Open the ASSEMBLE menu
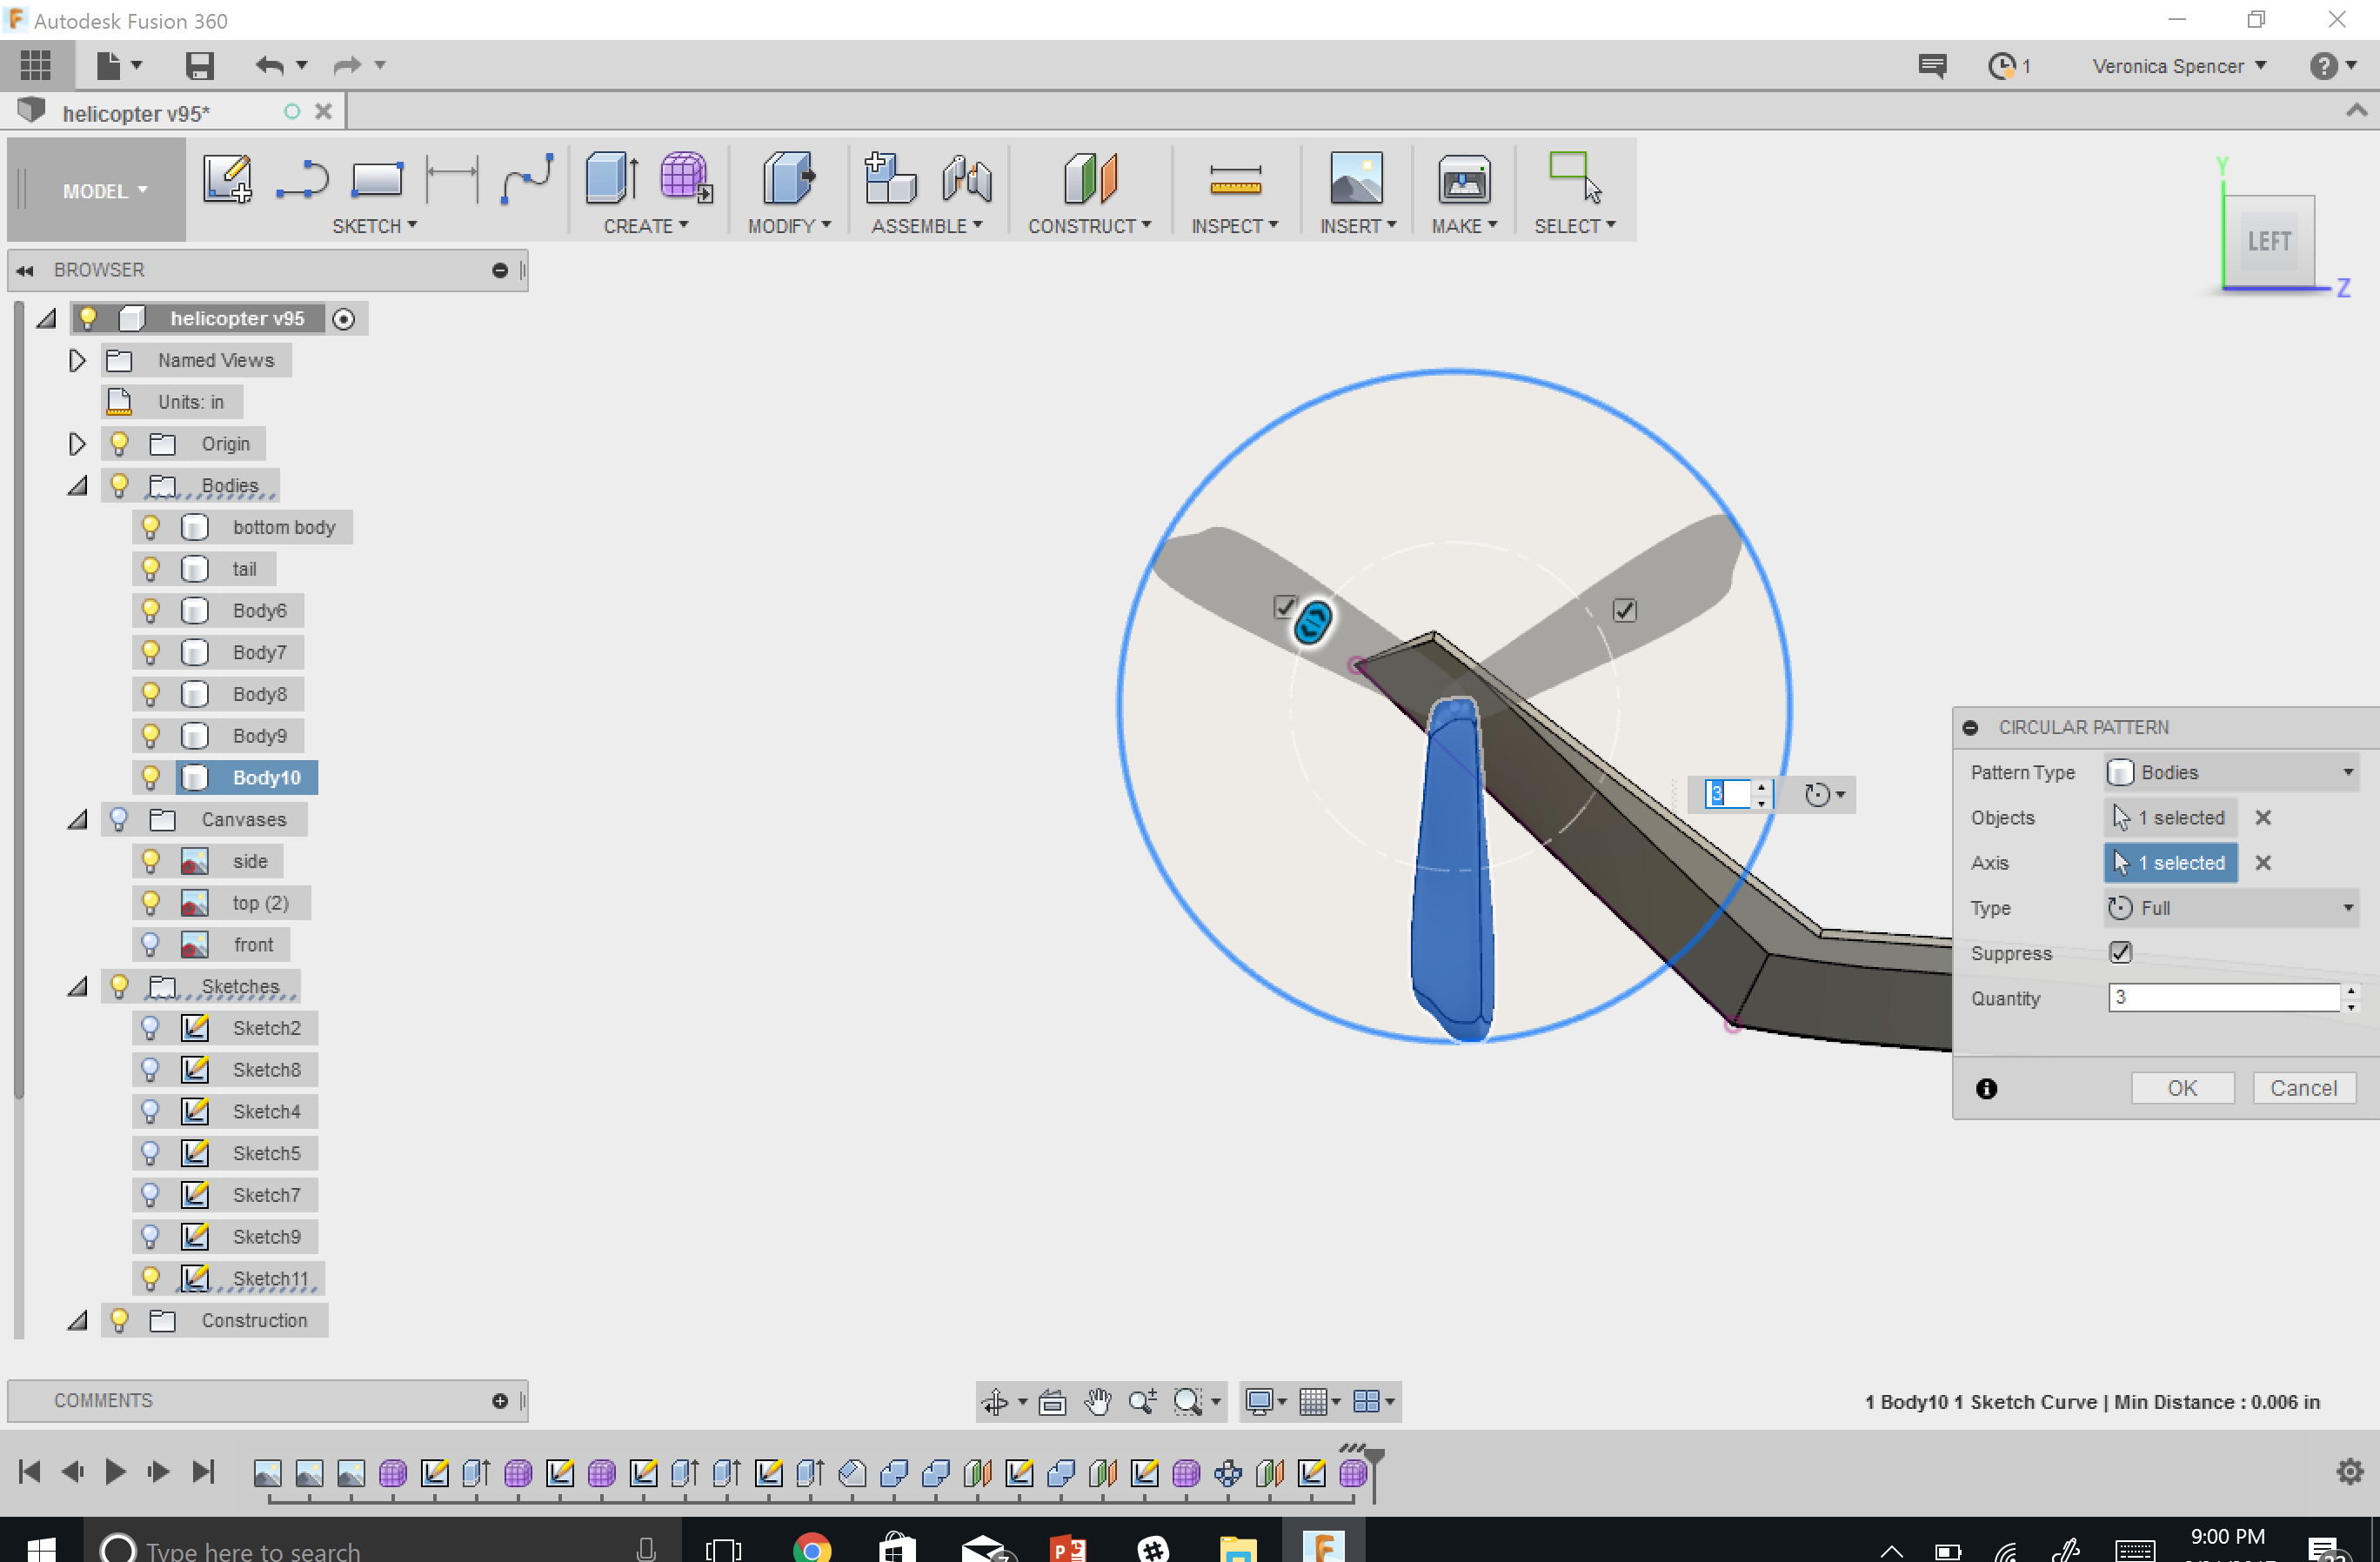The height and width of the screenshot is (1562, 2380). pyautogui.click(x=927, y=226)
